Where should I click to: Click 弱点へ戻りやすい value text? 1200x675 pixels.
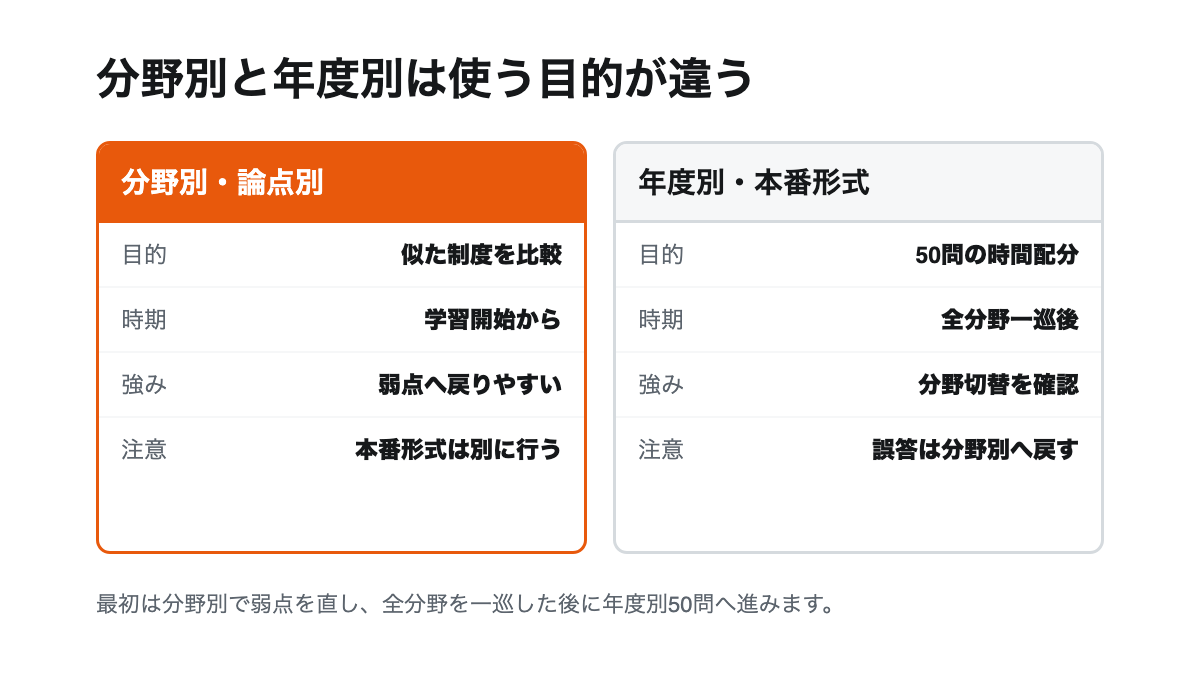click(470, 385)
